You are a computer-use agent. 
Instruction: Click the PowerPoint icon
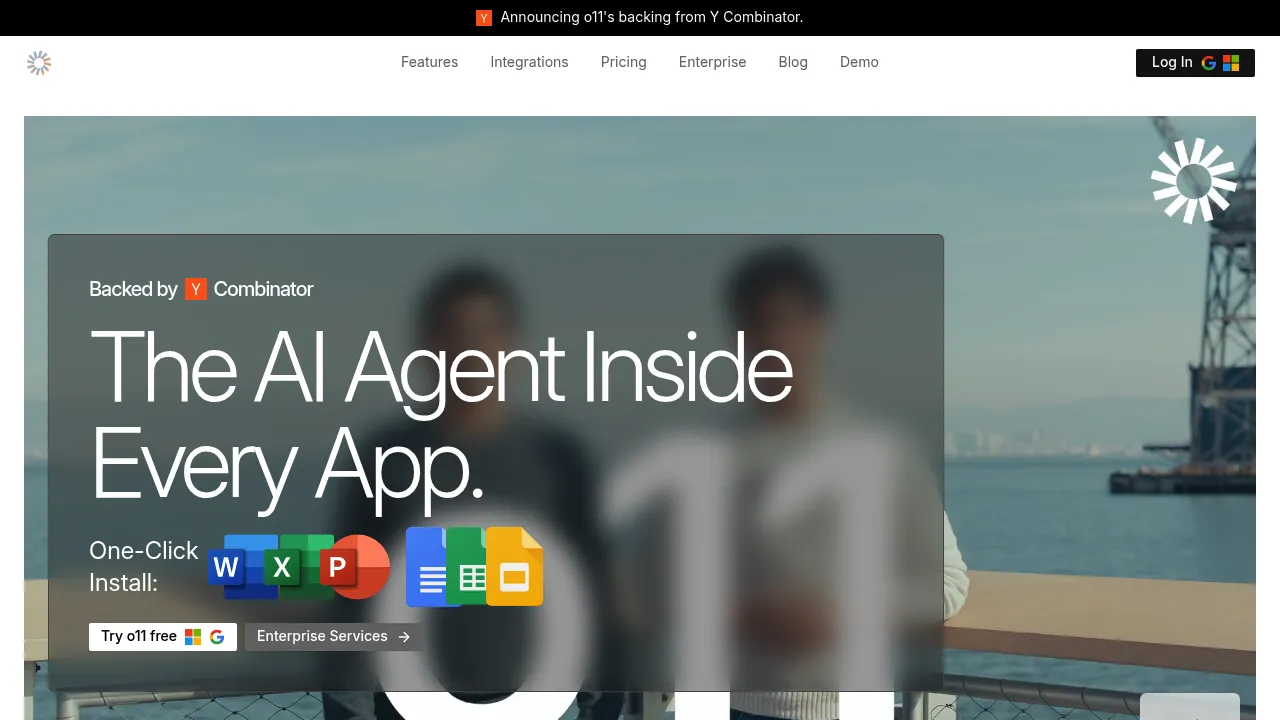(355, 567)
